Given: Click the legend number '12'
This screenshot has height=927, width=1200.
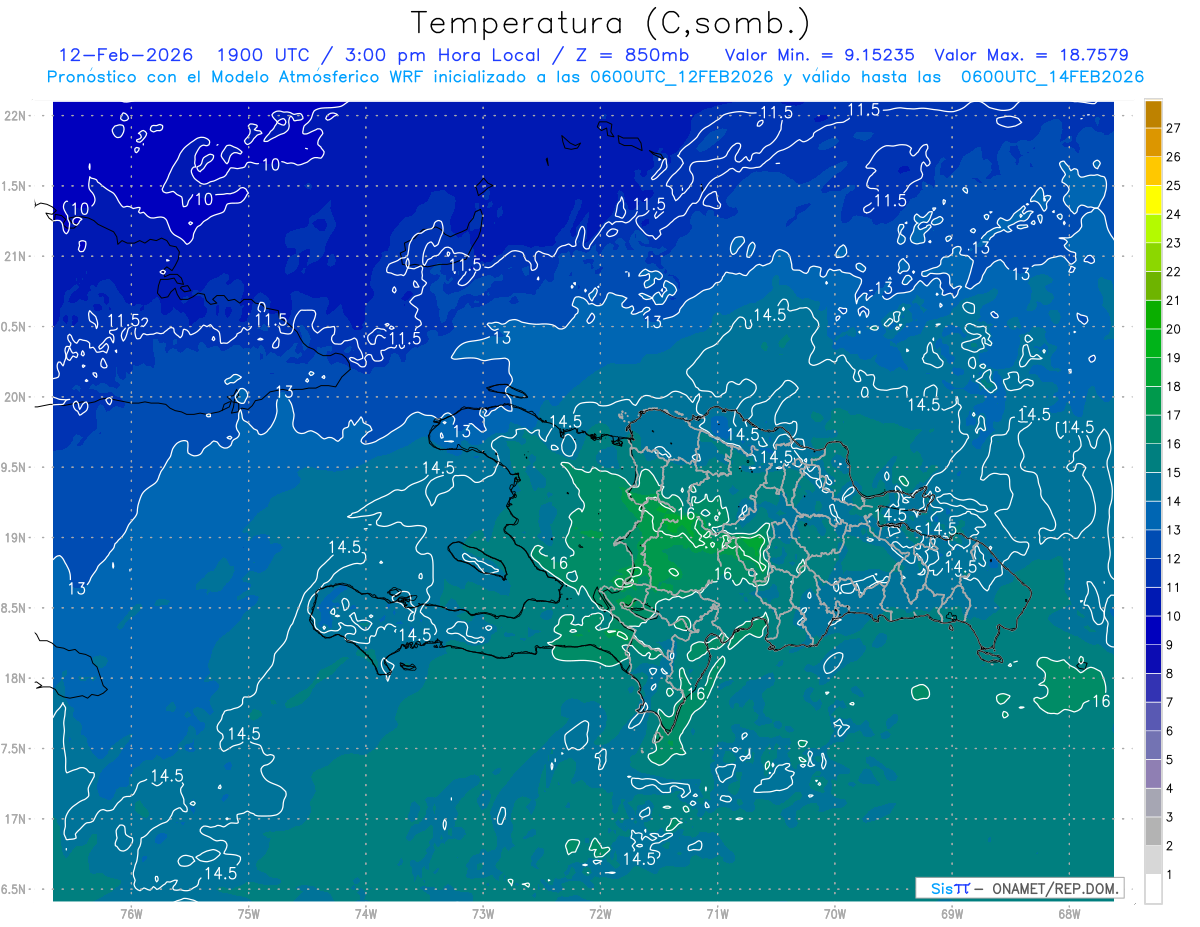Looking at the screenshot, I should click(x=1174, y=559).
